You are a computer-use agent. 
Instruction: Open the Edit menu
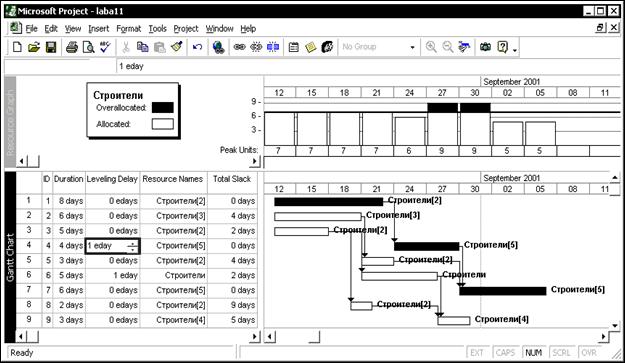(51, 29)
